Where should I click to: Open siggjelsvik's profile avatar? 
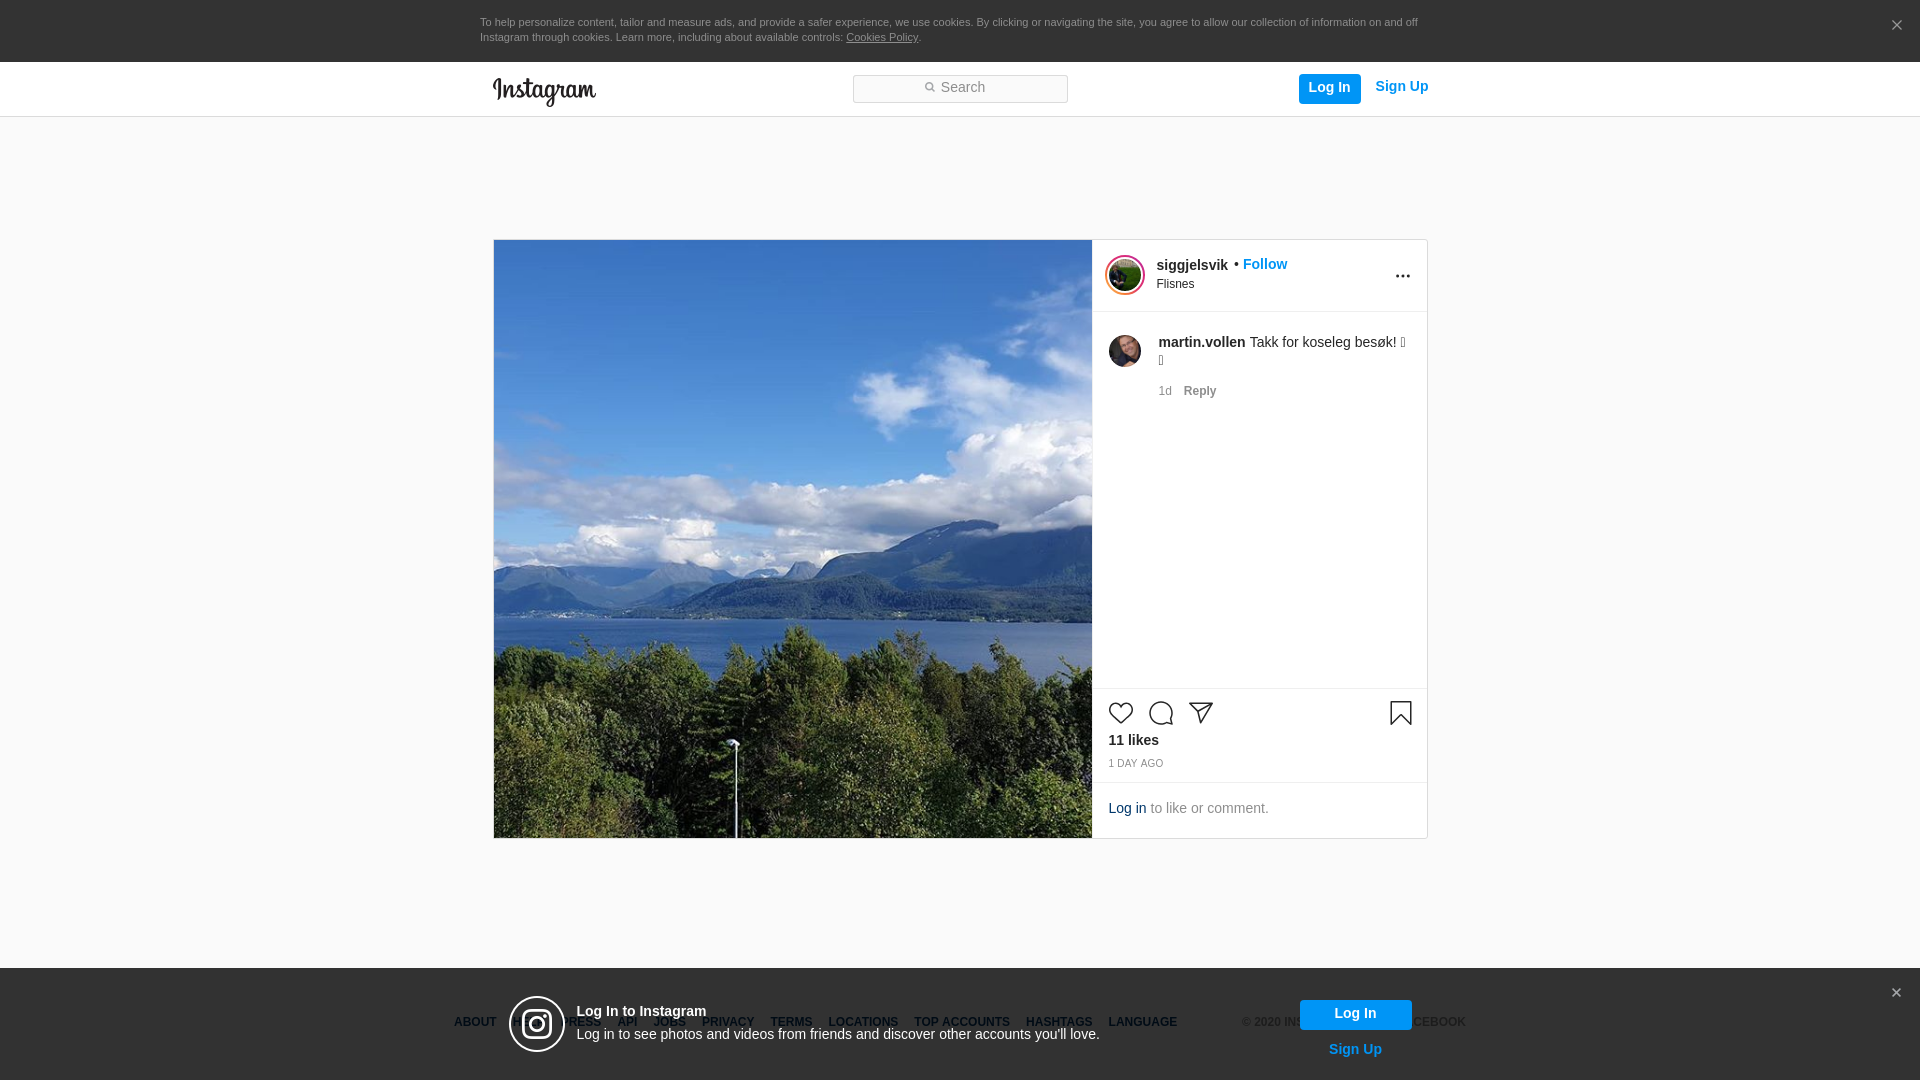(1124, 275)
